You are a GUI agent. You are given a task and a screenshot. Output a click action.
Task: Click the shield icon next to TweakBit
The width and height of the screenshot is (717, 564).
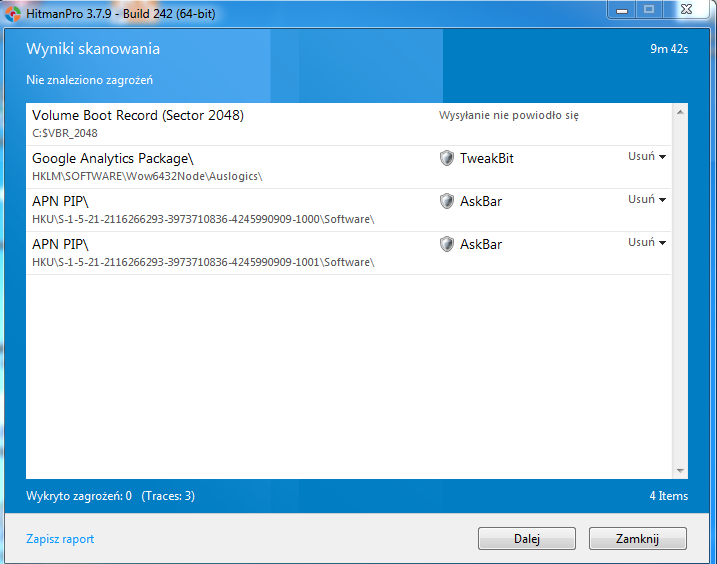coord(446,158)
